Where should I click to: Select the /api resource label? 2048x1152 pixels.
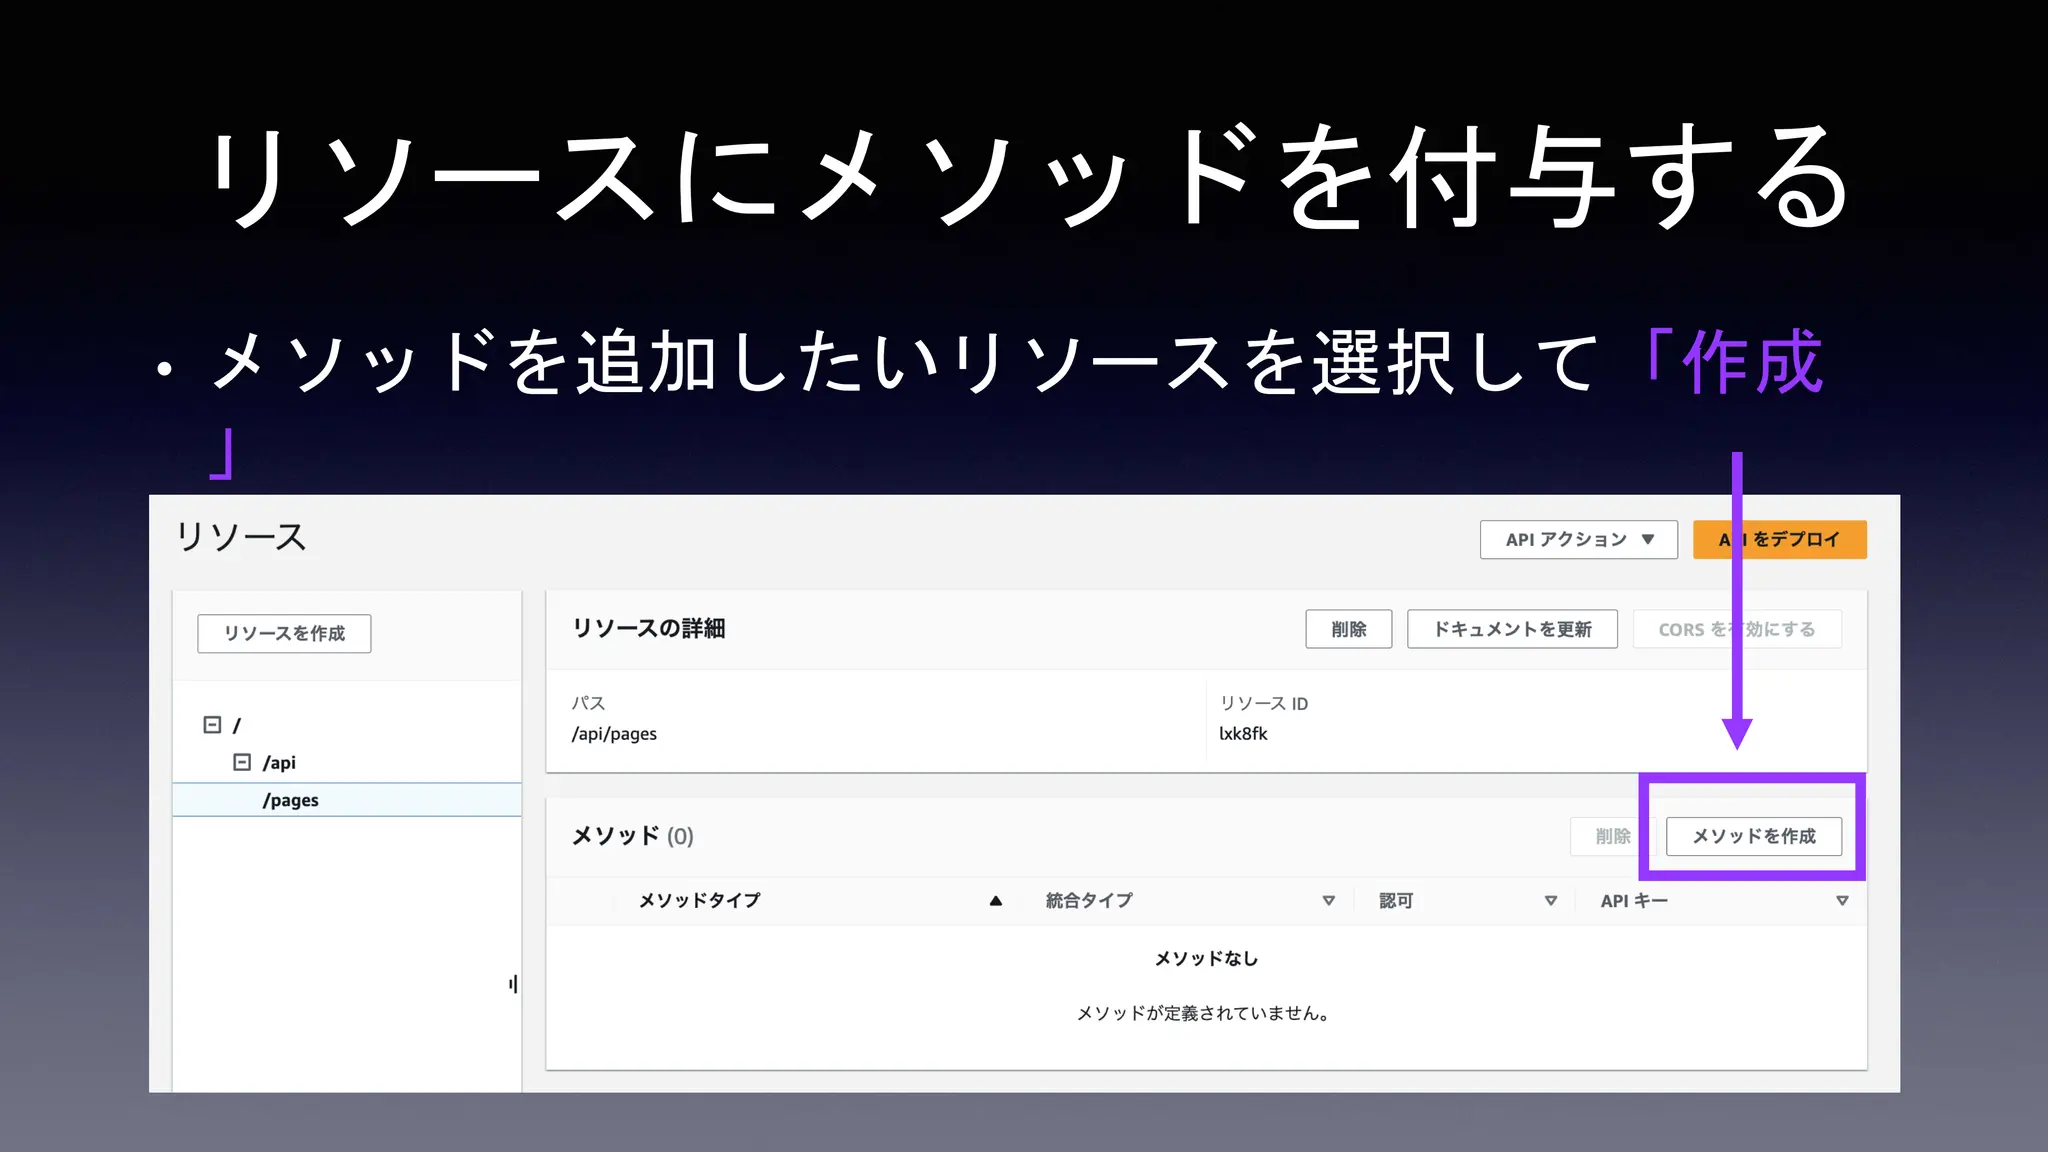pyautogui.click(x=279, y=763)
